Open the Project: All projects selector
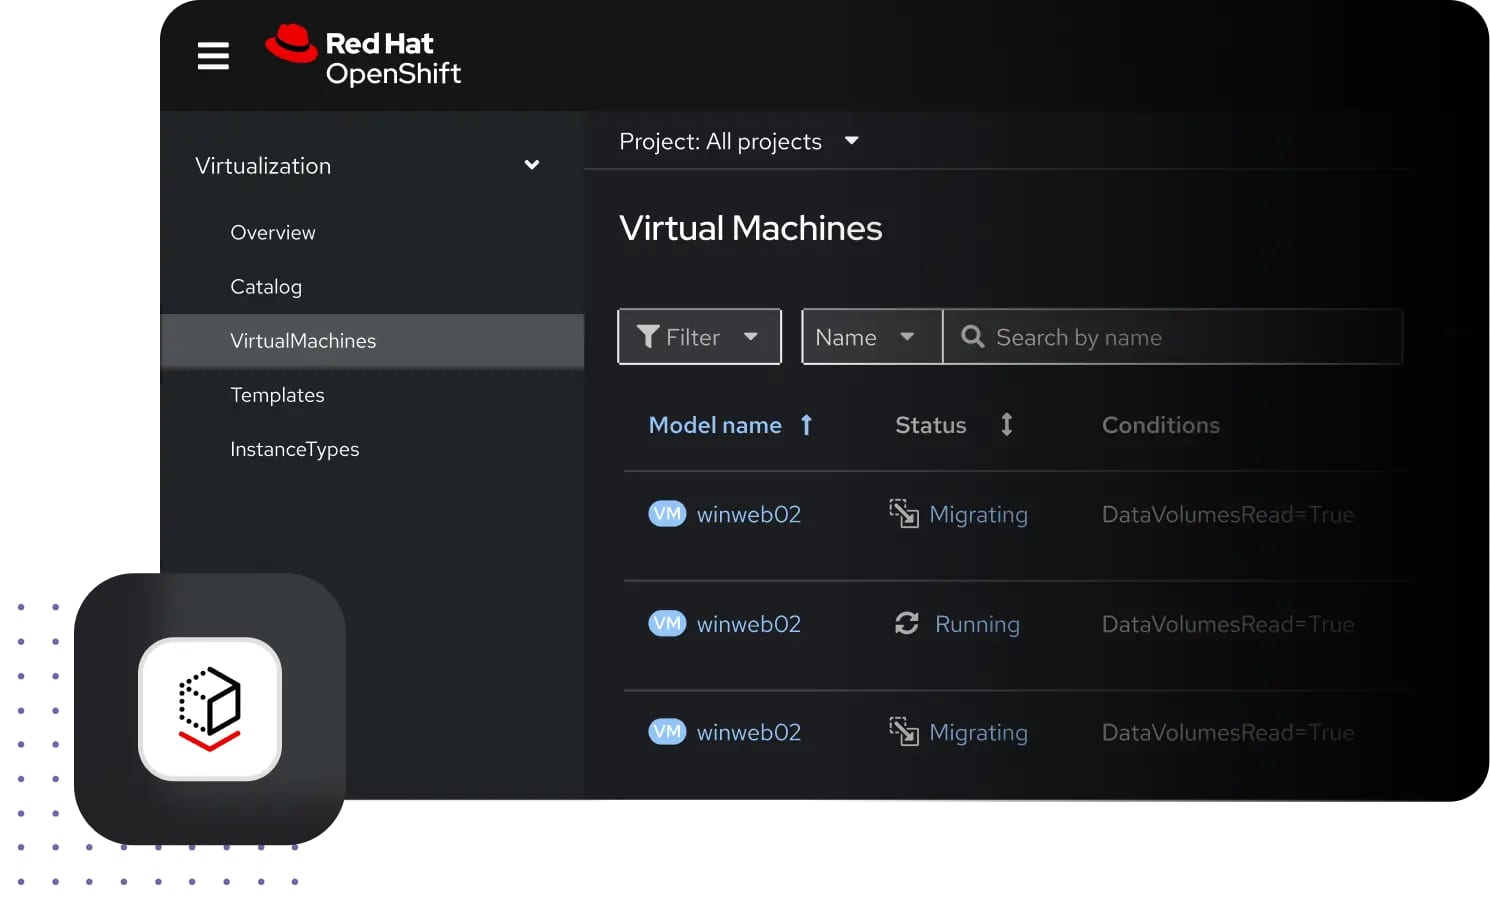 tap(739, 141)
